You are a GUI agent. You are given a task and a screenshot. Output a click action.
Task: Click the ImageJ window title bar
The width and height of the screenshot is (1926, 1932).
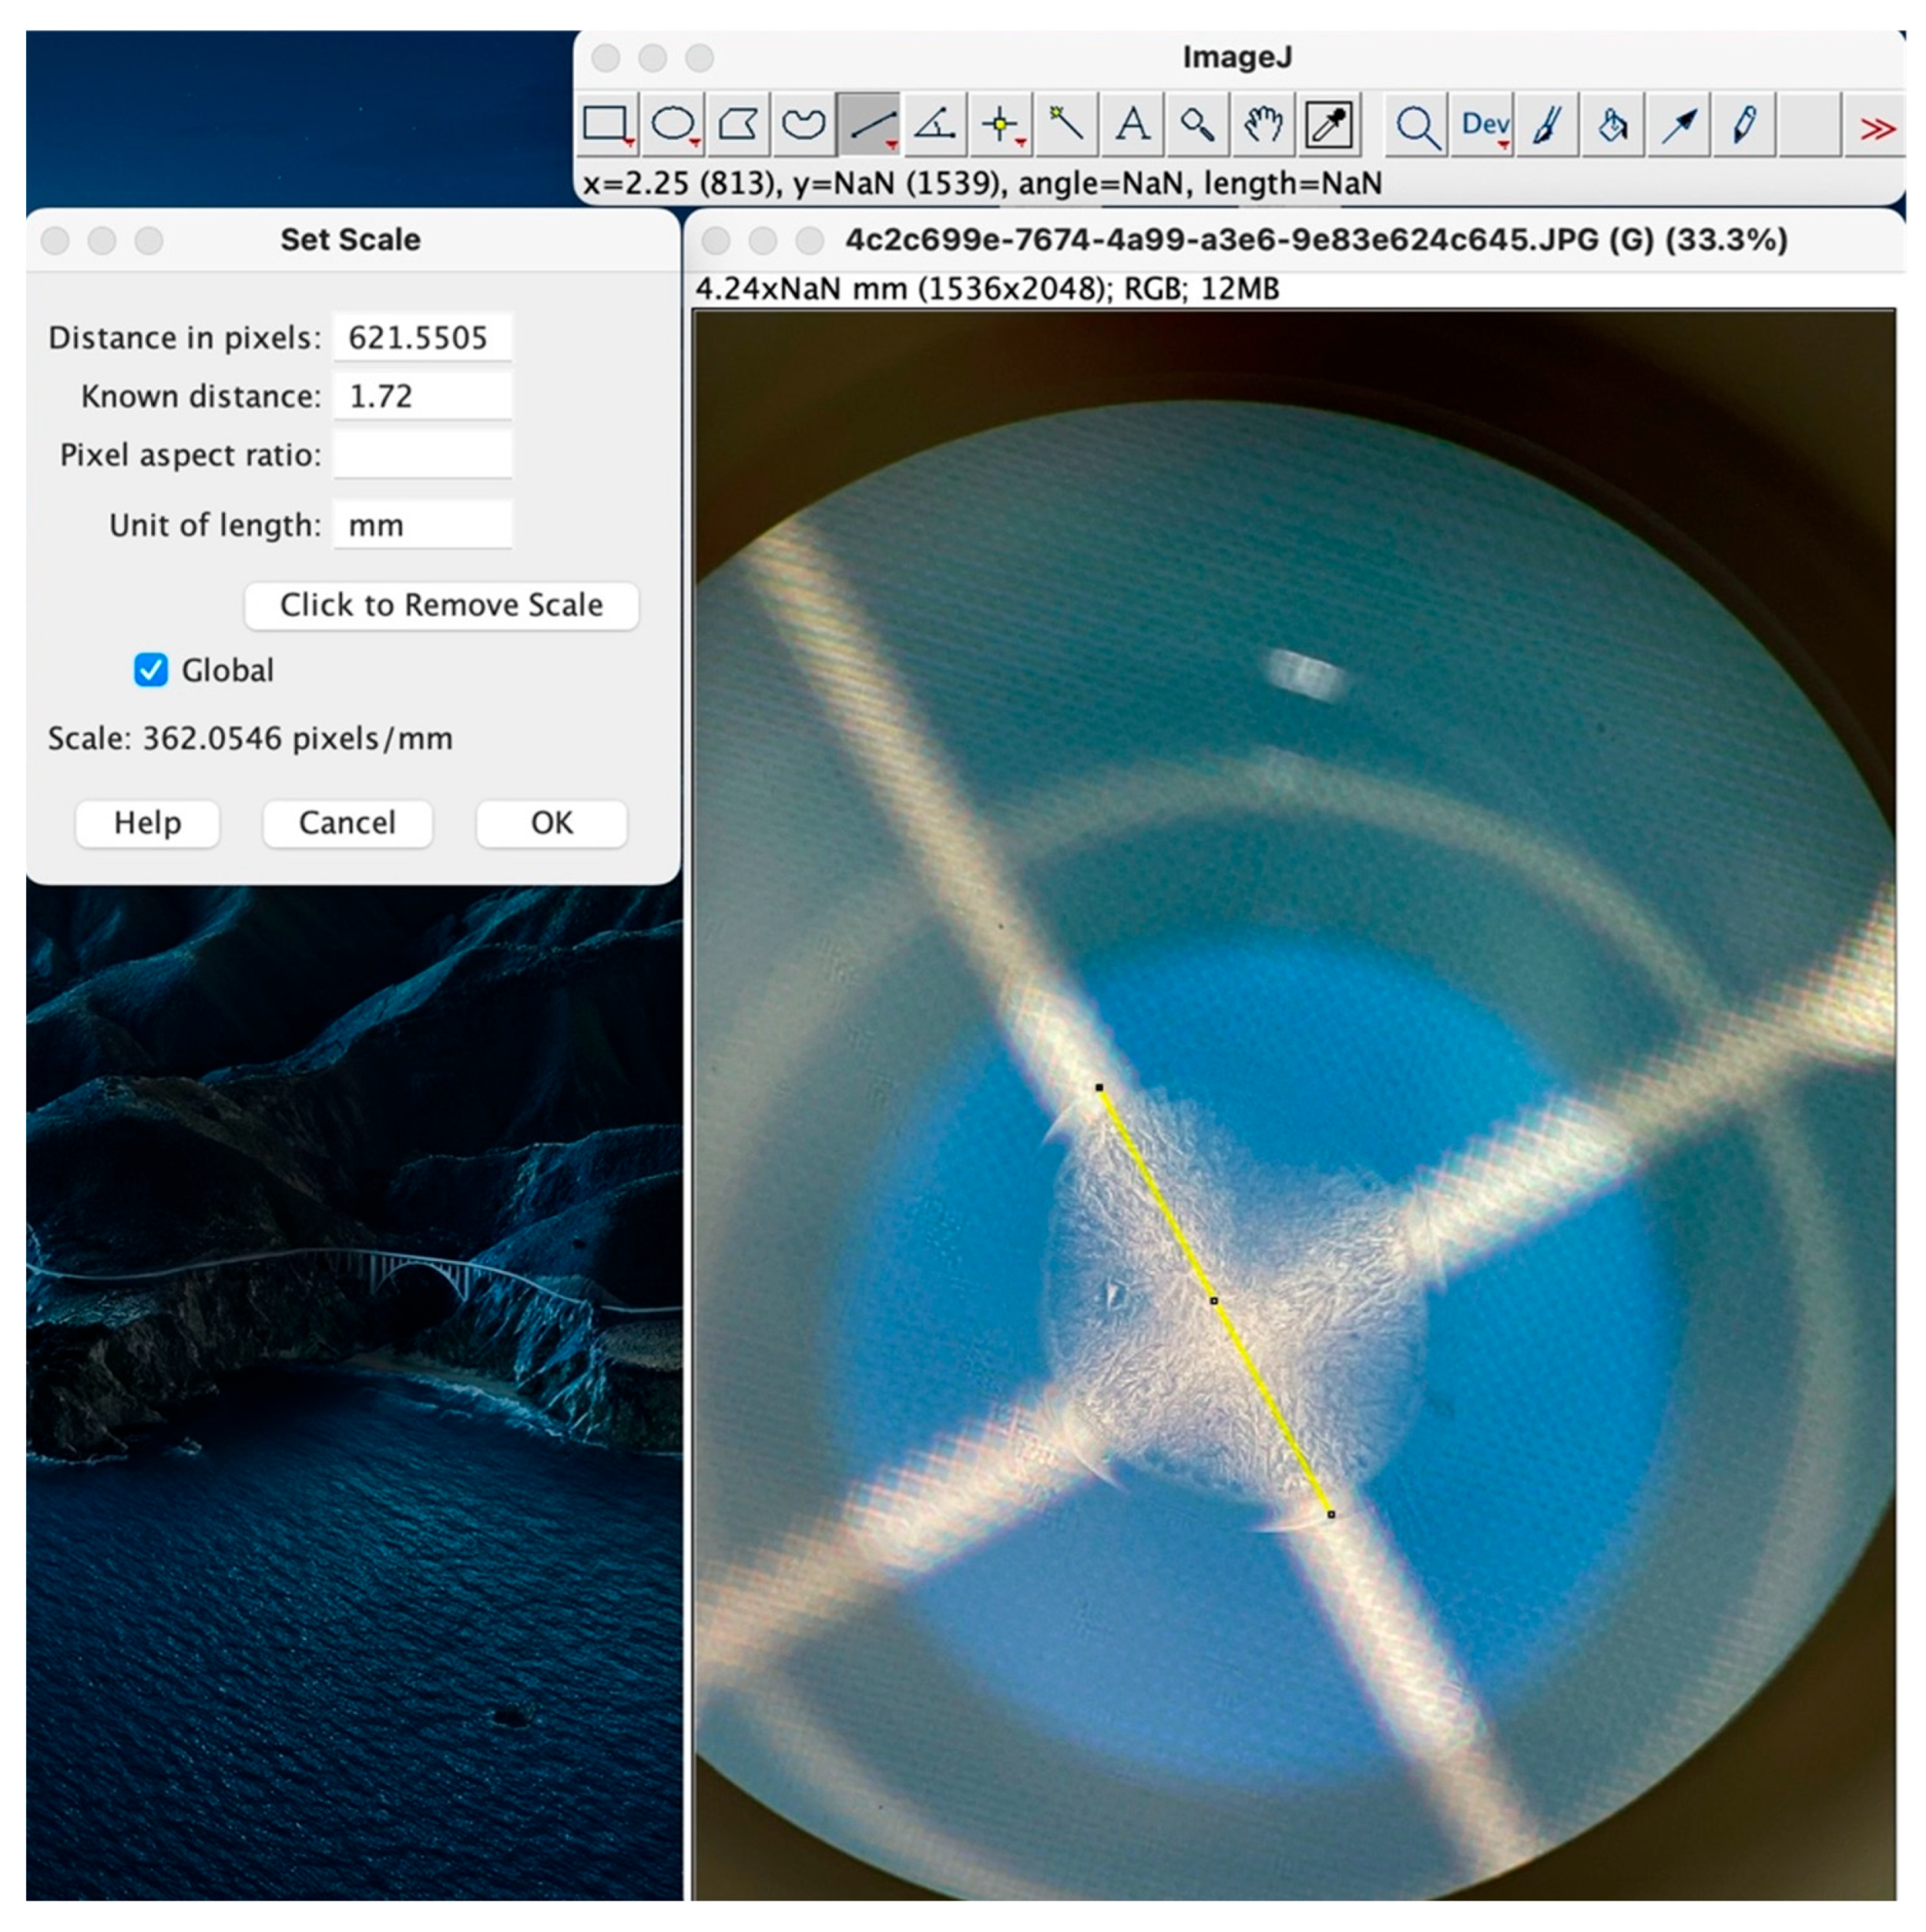1237,58
